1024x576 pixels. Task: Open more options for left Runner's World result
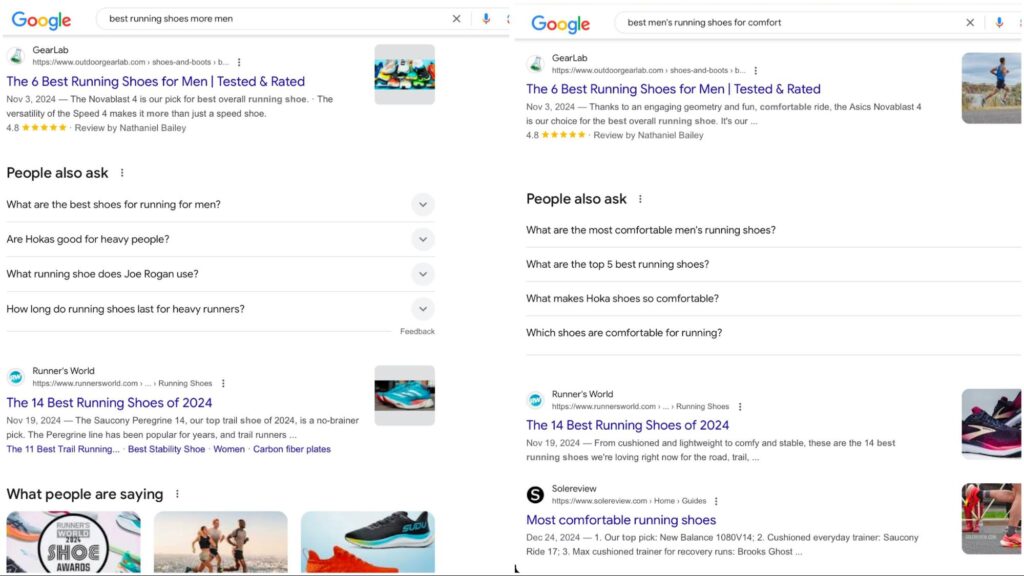[223, 383]
